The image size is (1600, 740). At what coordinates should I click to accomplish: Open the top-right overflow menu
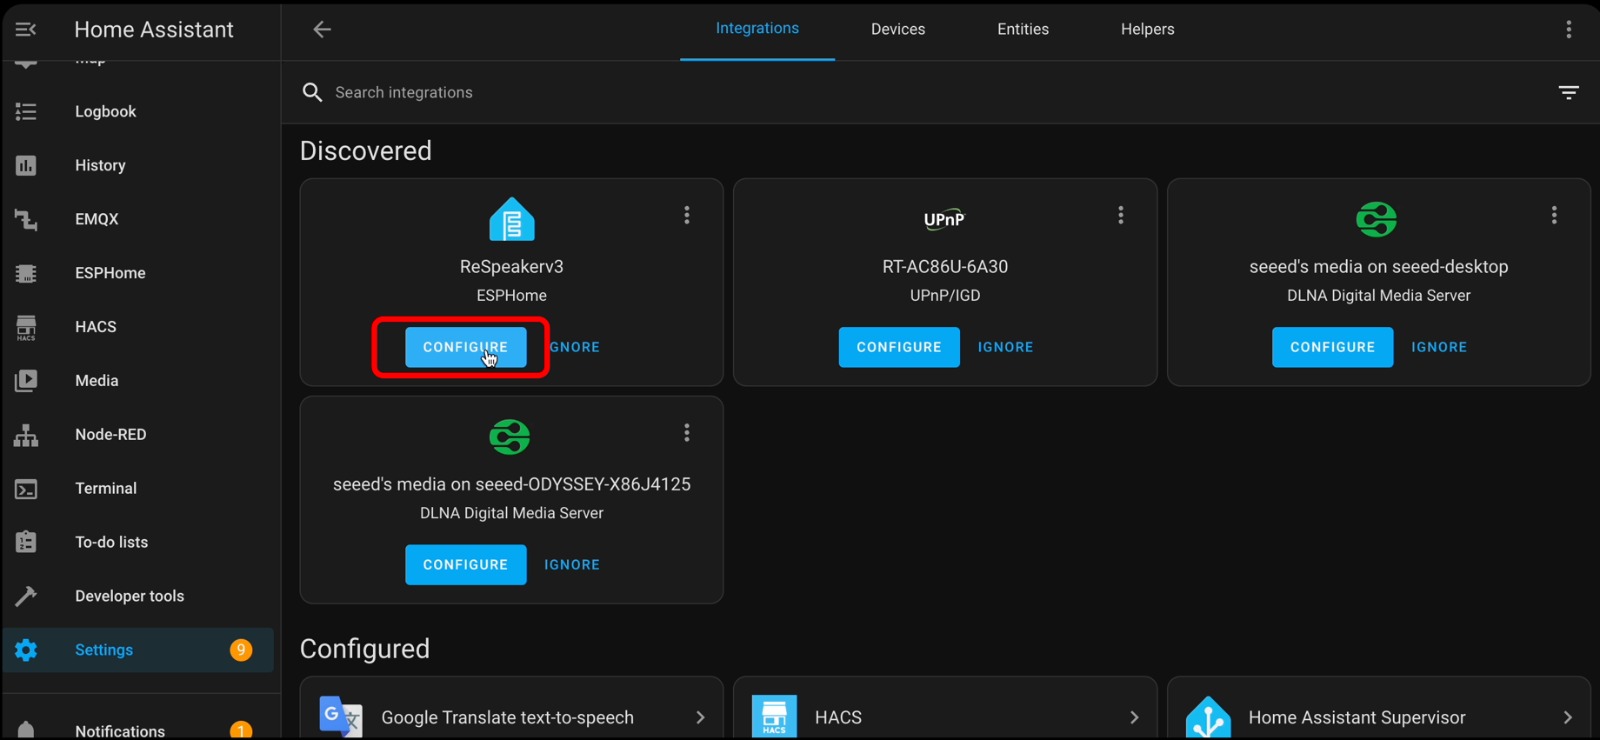(x=1568, y=30)
